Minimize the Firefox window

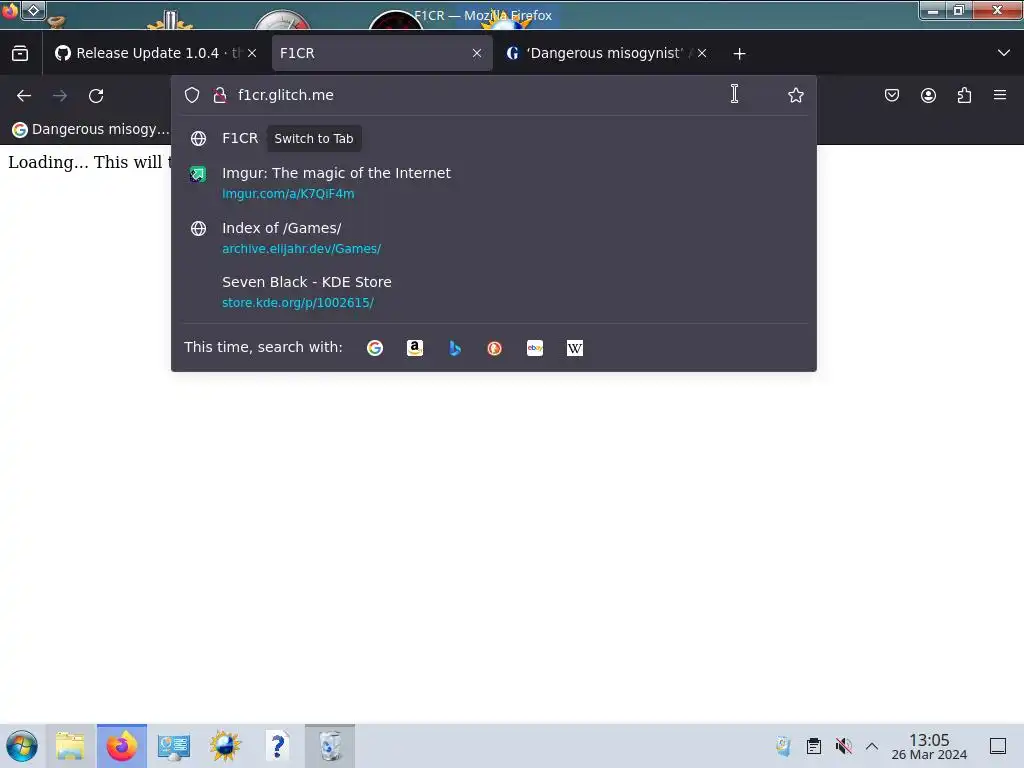[x=933, y=11]
